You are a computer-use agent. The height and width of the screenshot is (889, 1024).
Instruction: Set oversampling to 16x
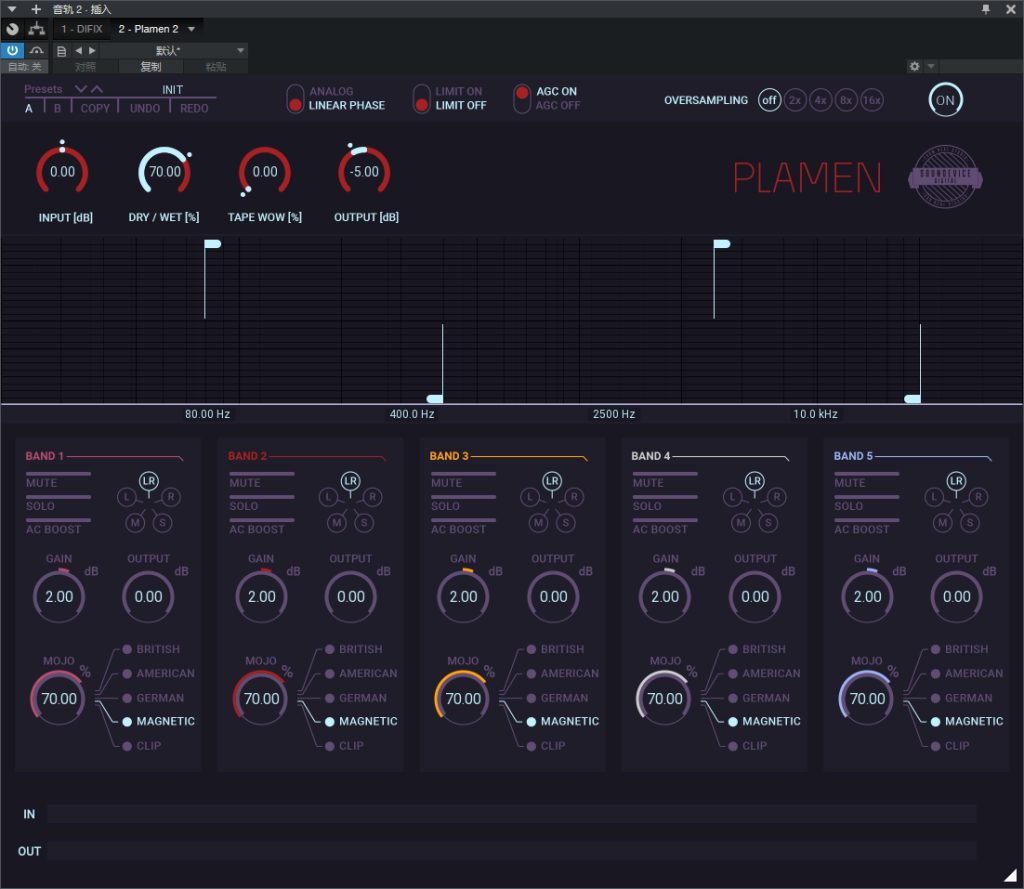871,100
